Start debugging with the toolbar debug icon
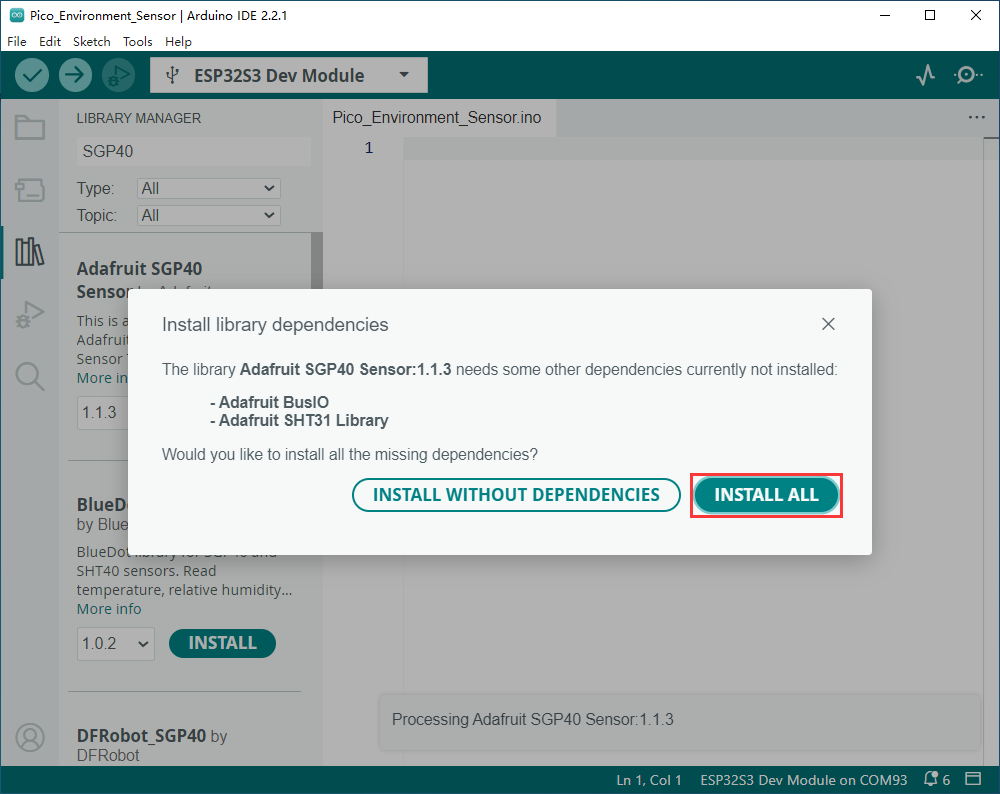 pyautogui.click(x=119, y=75)
